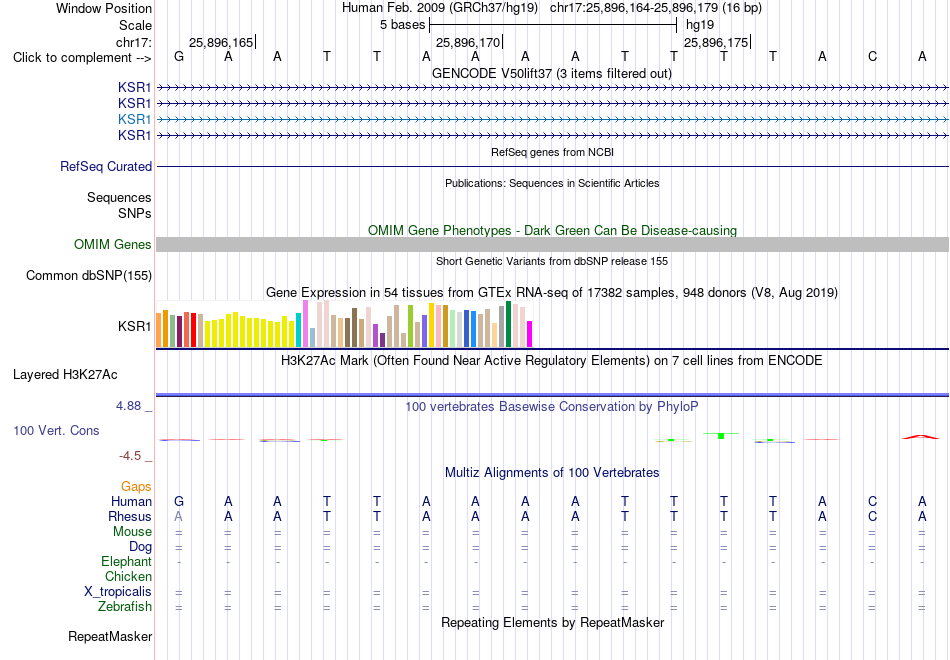Screen dimensions: 950x660
Task: Click the position label 25,896,165
Action: pos(221,42)
